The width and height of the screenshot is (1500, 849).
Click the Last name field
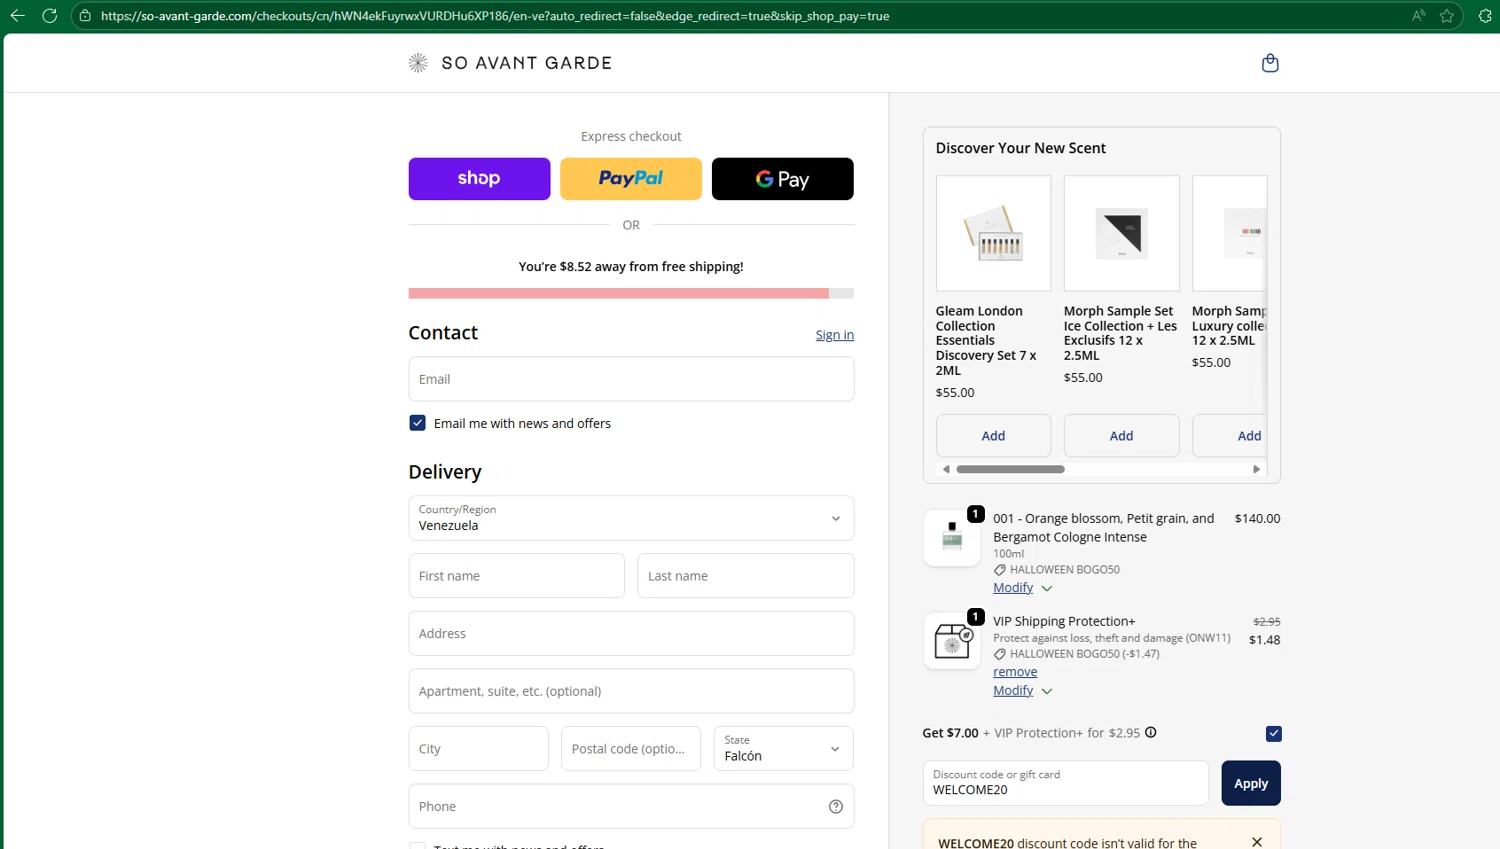[x=746, y=576]
